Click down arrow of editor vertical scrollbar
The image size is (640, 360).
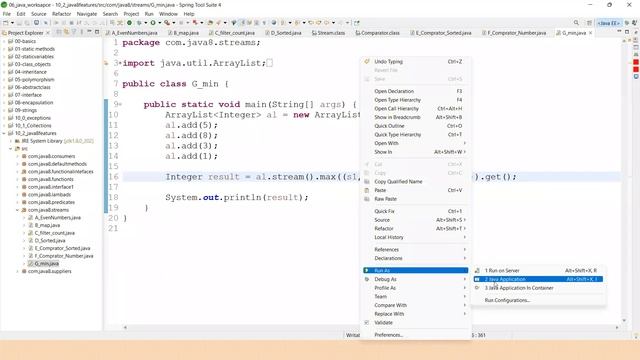click(x=624, y=320)
